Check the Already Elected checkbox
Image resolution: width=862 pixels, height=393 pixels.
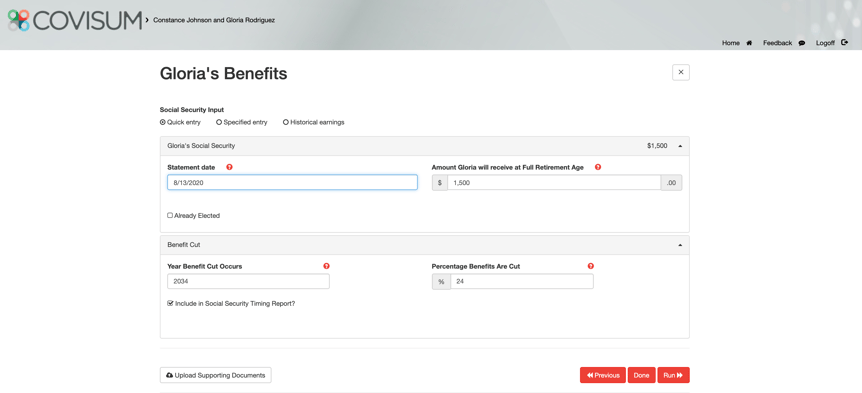click(170, 215)
